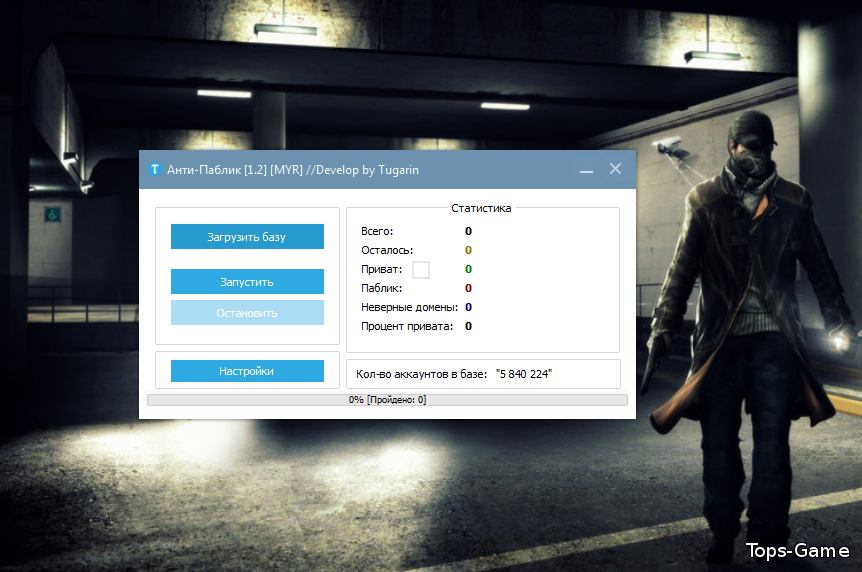862x572 pixels.
Task: Click the Процент привата value
Action: pyautogui.click(x=468, y=326)
